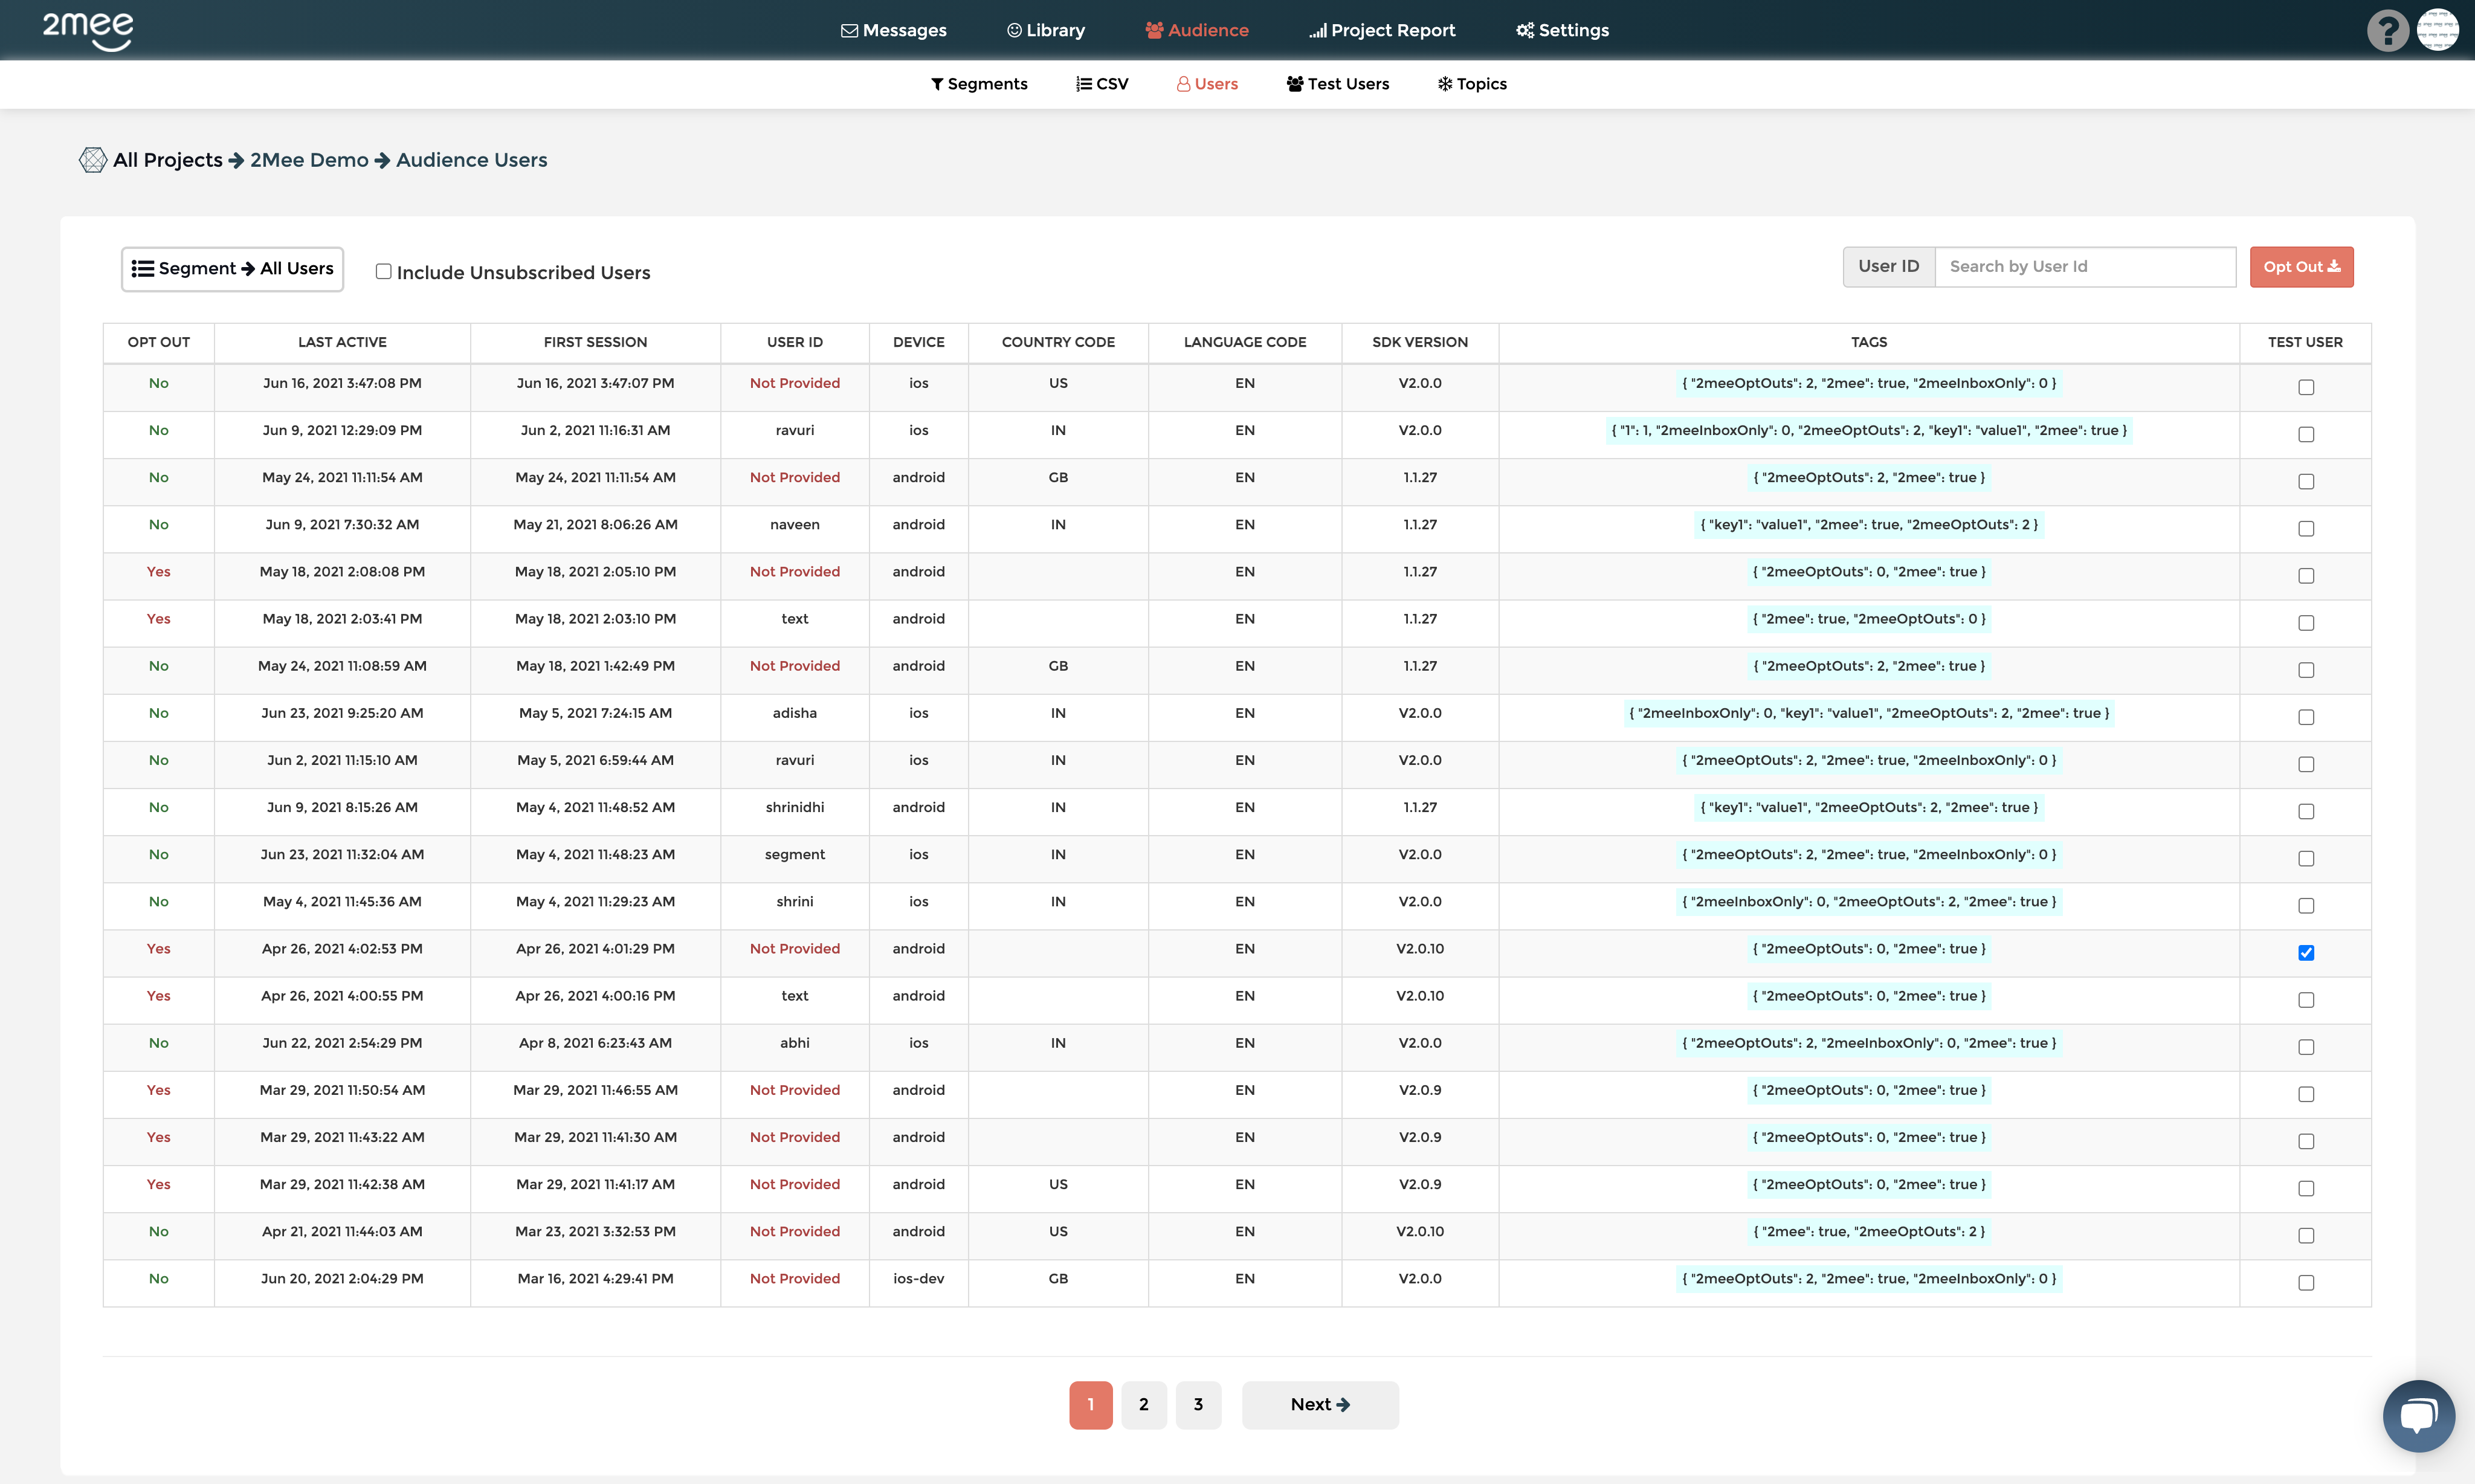Screen dimensions: 2475x1484
Task: Go to 2Mee Demo breadcrumb
Action: (x=309, y=160)
